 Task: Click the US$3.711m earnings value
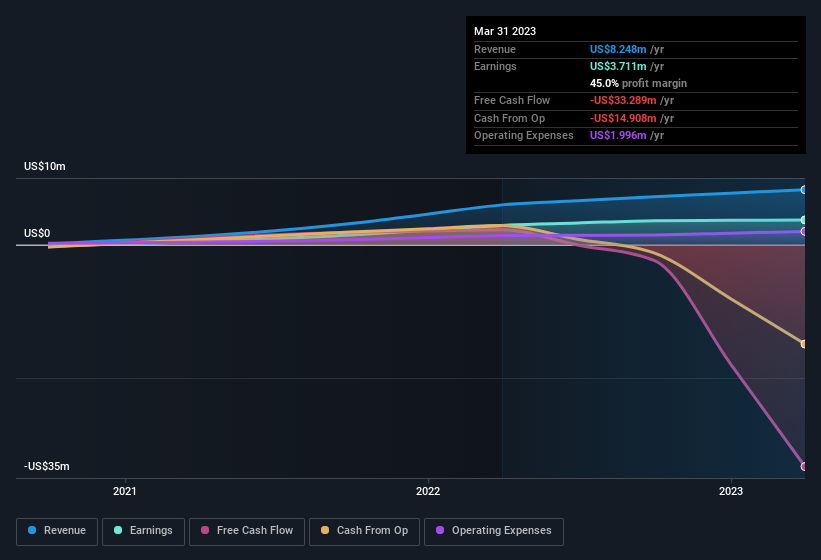pyautogui.click(x=618, y=66)
